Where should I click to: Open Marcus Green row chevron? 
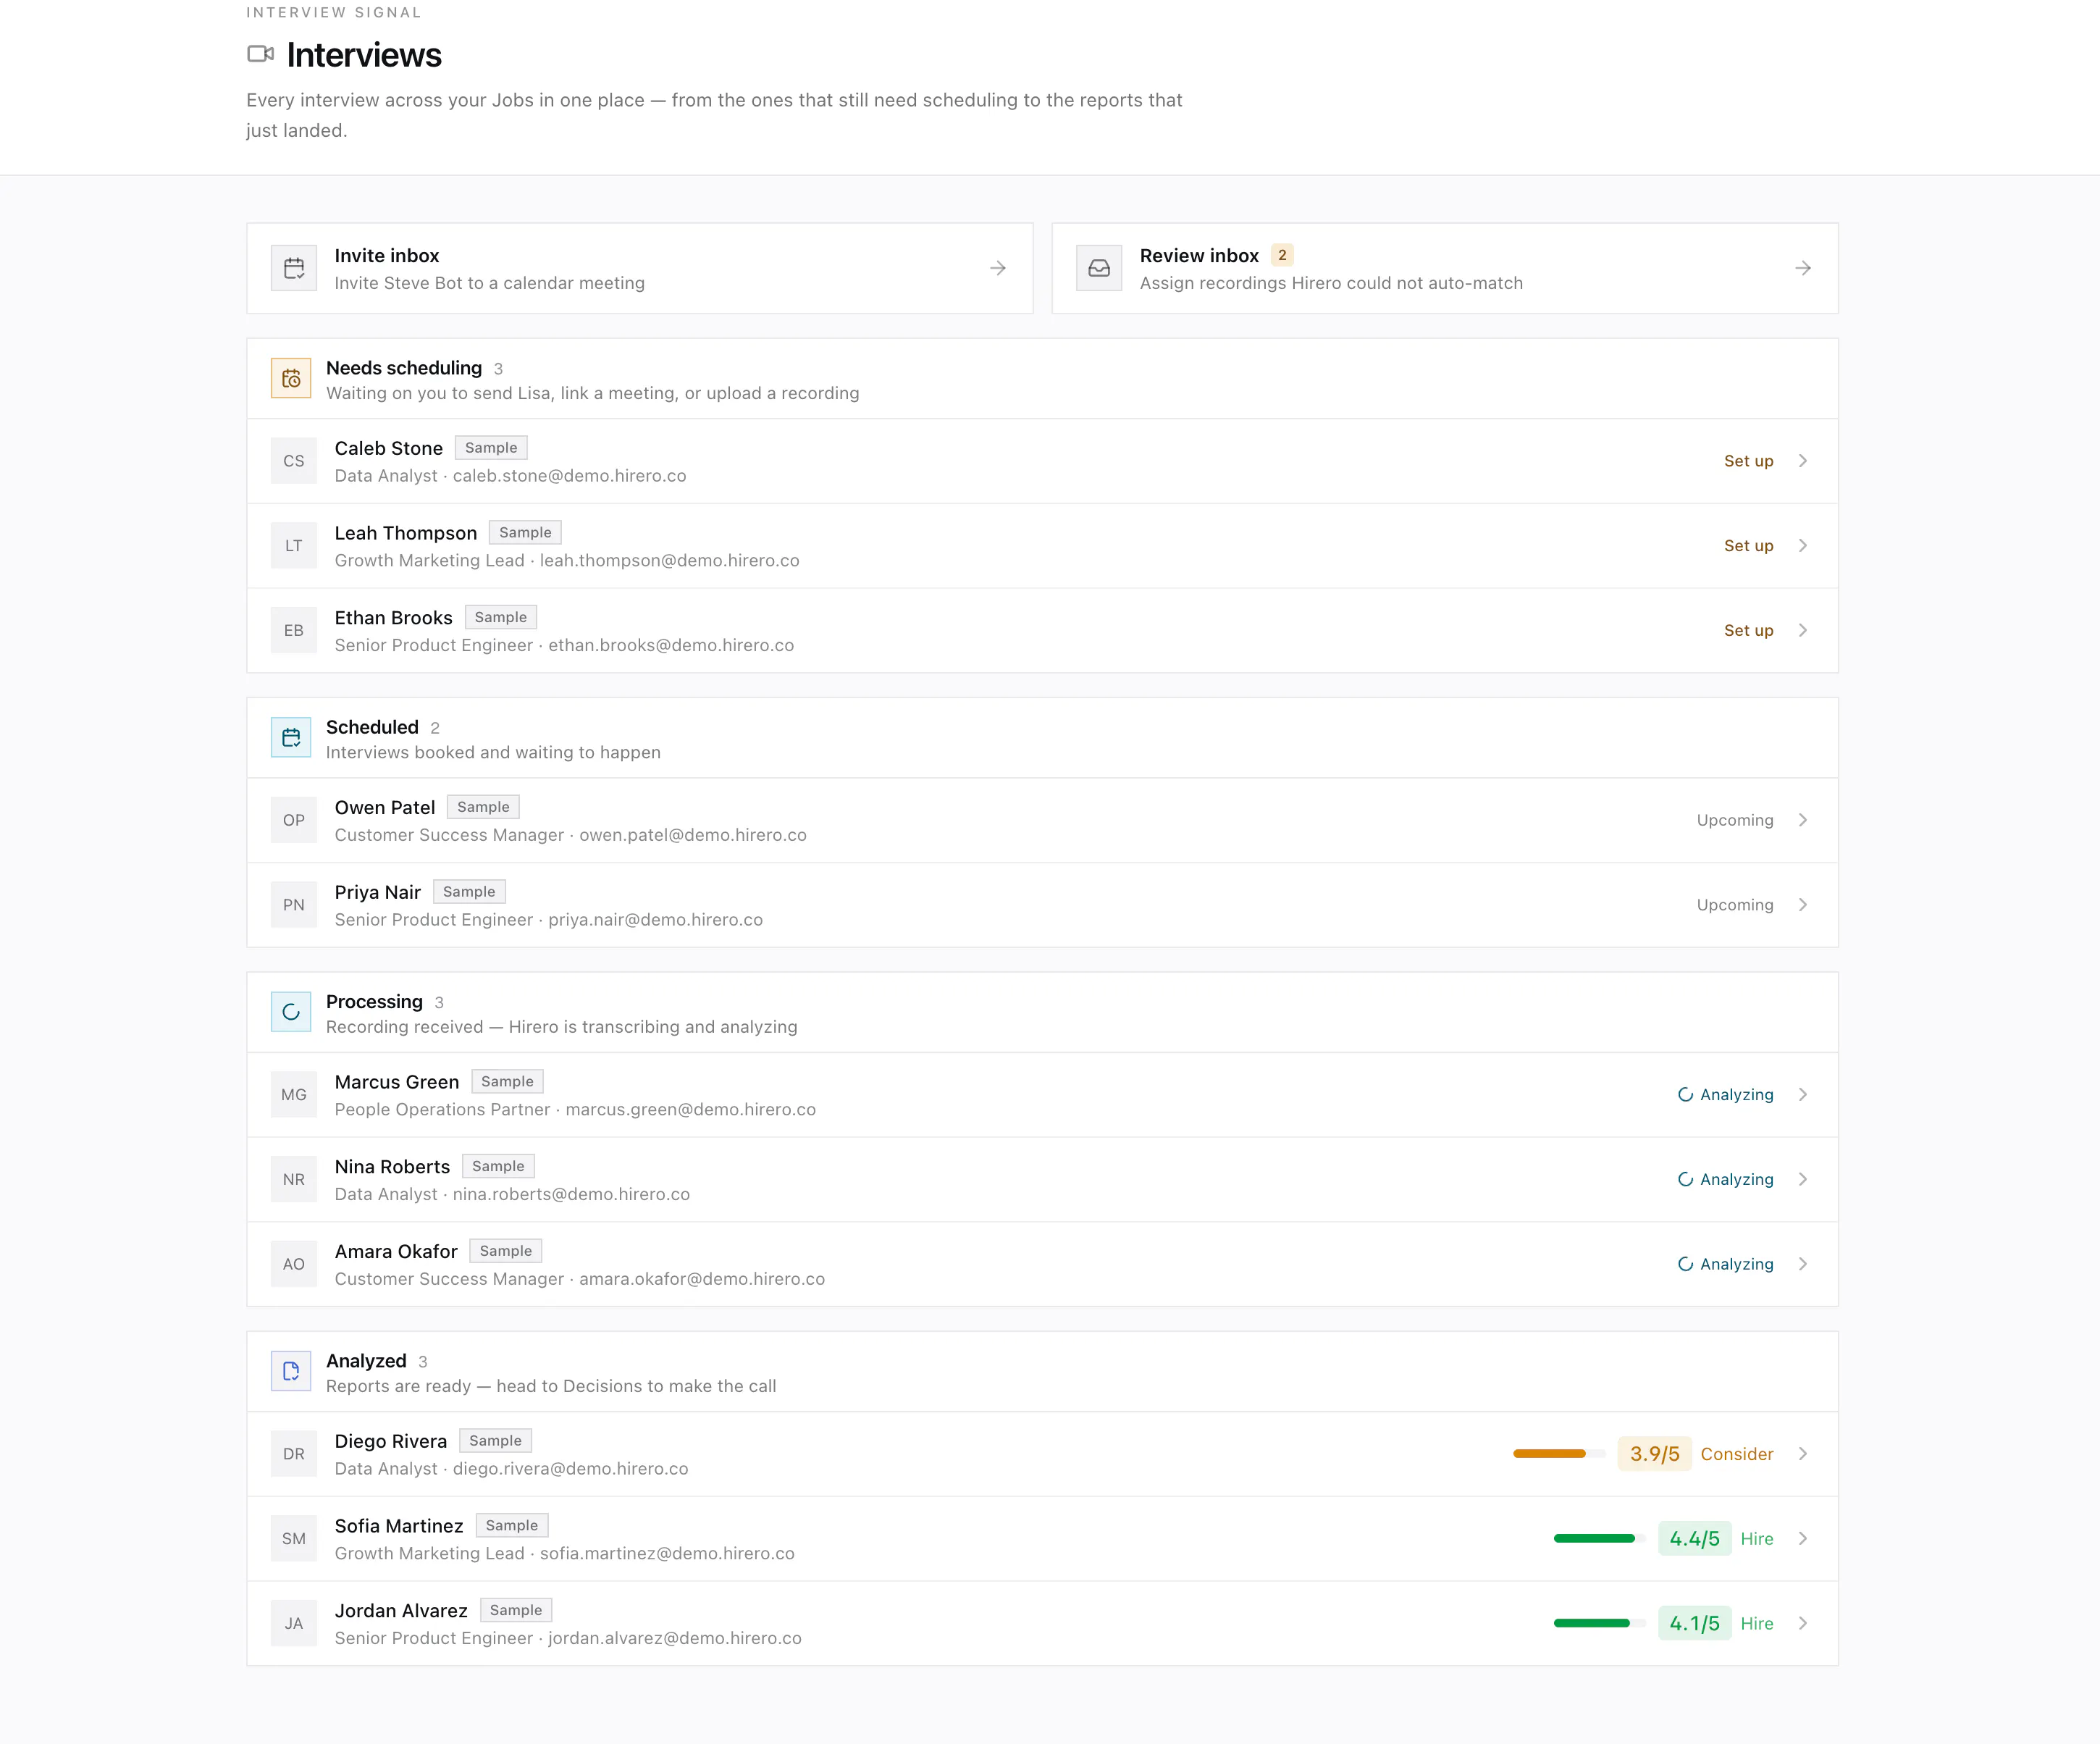click(1803, 1095)
